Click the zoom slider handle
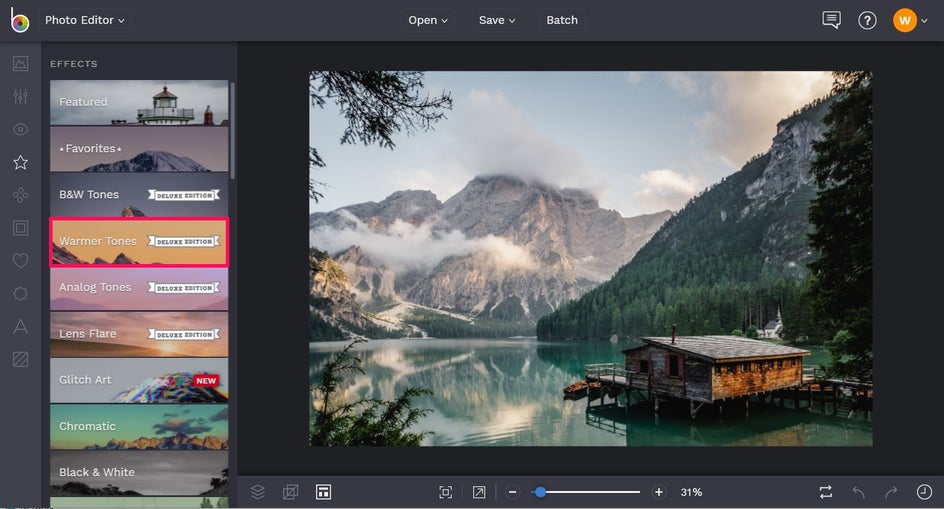The height and width of the screenshot is (509, 944). coord(540,492)
